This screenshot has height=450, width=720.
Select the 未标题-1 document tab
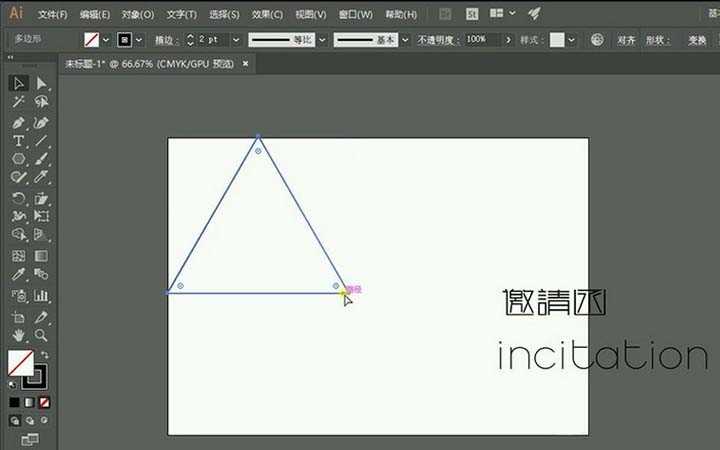tap(150, 64)
